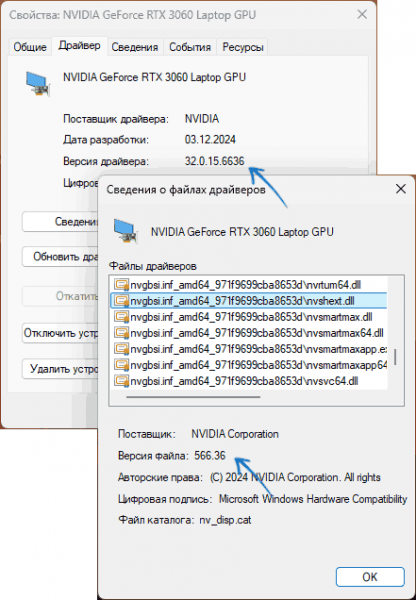
Task: Select the Драйвер tab
Action: 79,46
